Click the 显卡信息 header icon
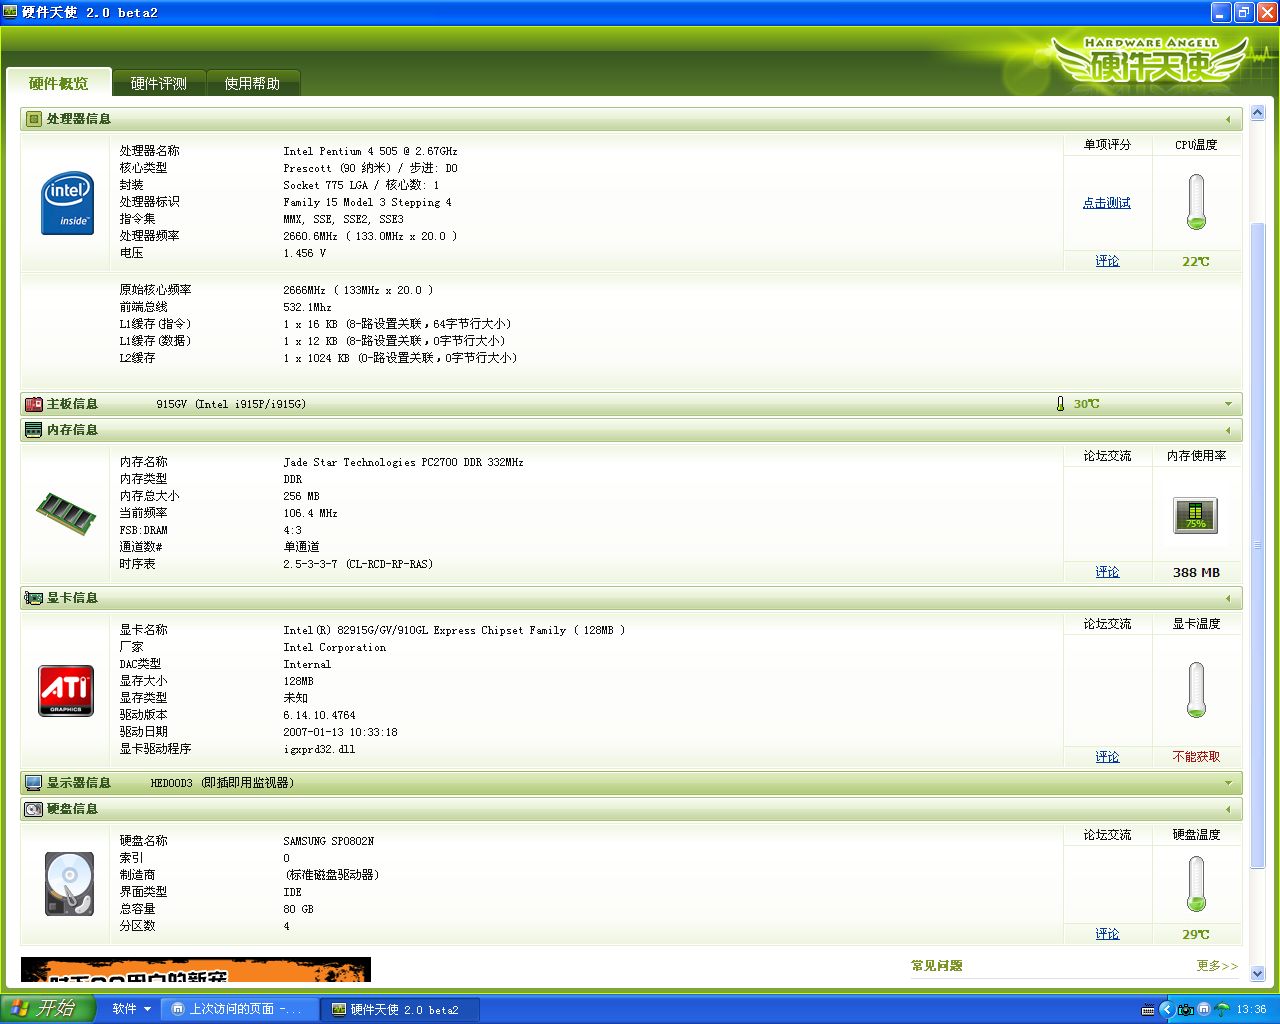Screen dimensions: 1280x1024 [34, 598]
